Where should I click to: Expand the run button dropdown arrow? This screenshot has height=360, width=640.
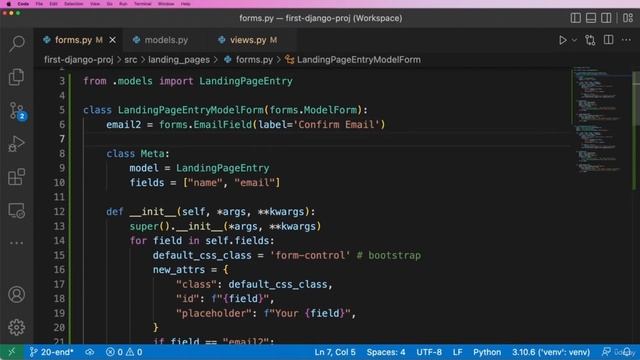point(574,40)
